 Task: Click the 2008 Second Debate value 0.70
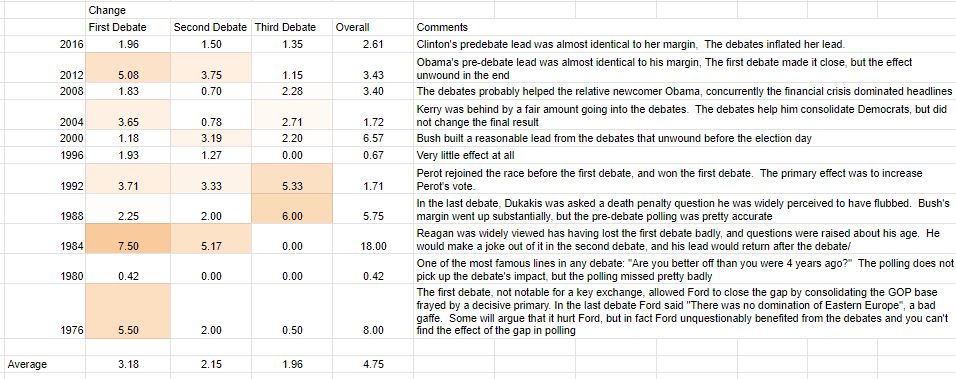(210, 91)
